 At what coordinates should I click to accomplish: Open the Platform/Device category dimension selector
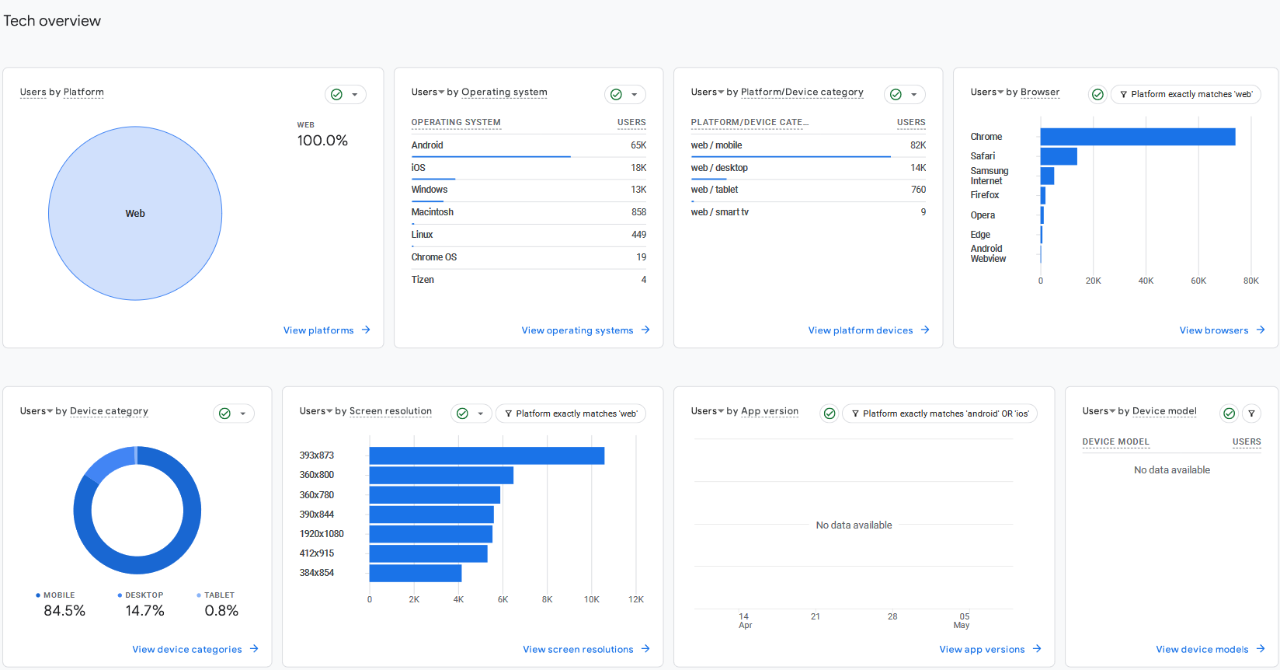[802, 92]
